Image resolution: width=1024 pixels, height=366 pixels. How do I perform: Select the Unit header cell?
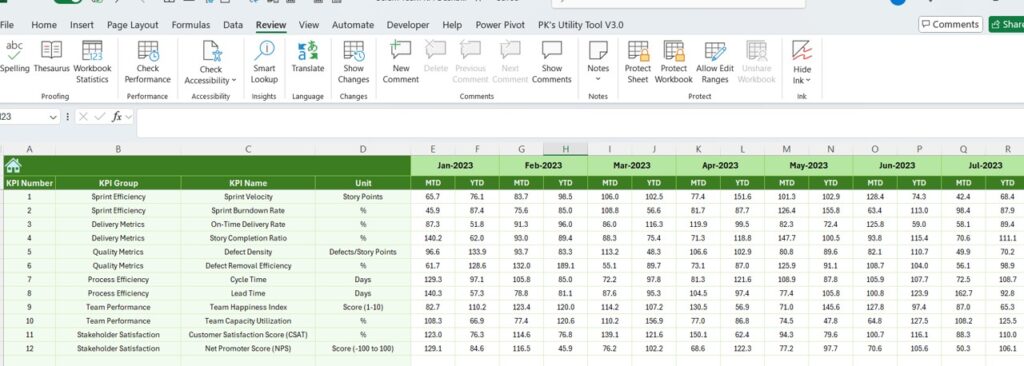coord(363,183)
